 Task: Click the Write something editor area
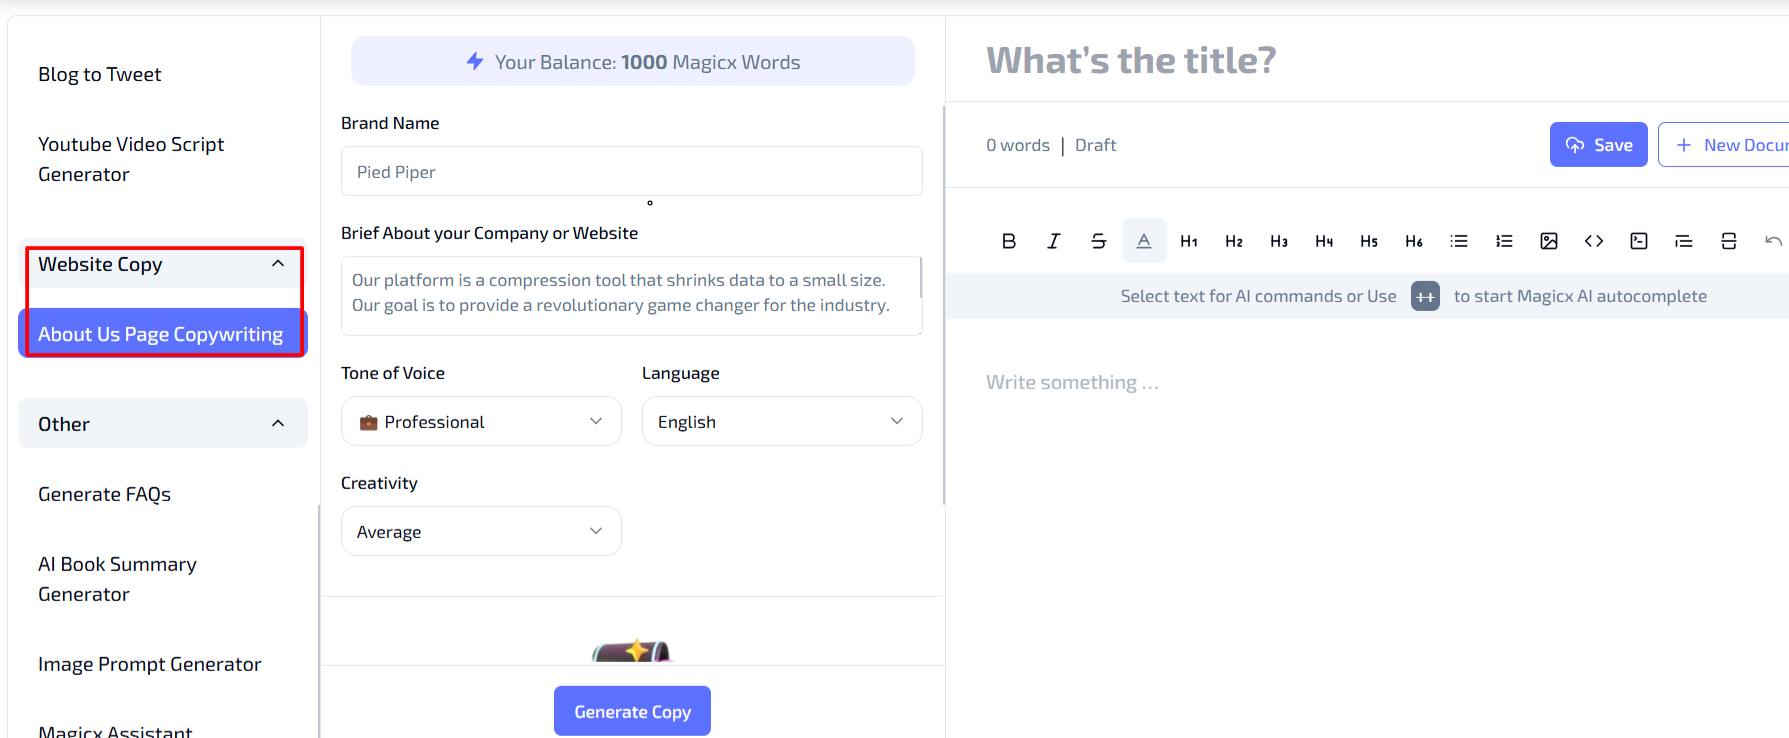(x=1072, y=382)
